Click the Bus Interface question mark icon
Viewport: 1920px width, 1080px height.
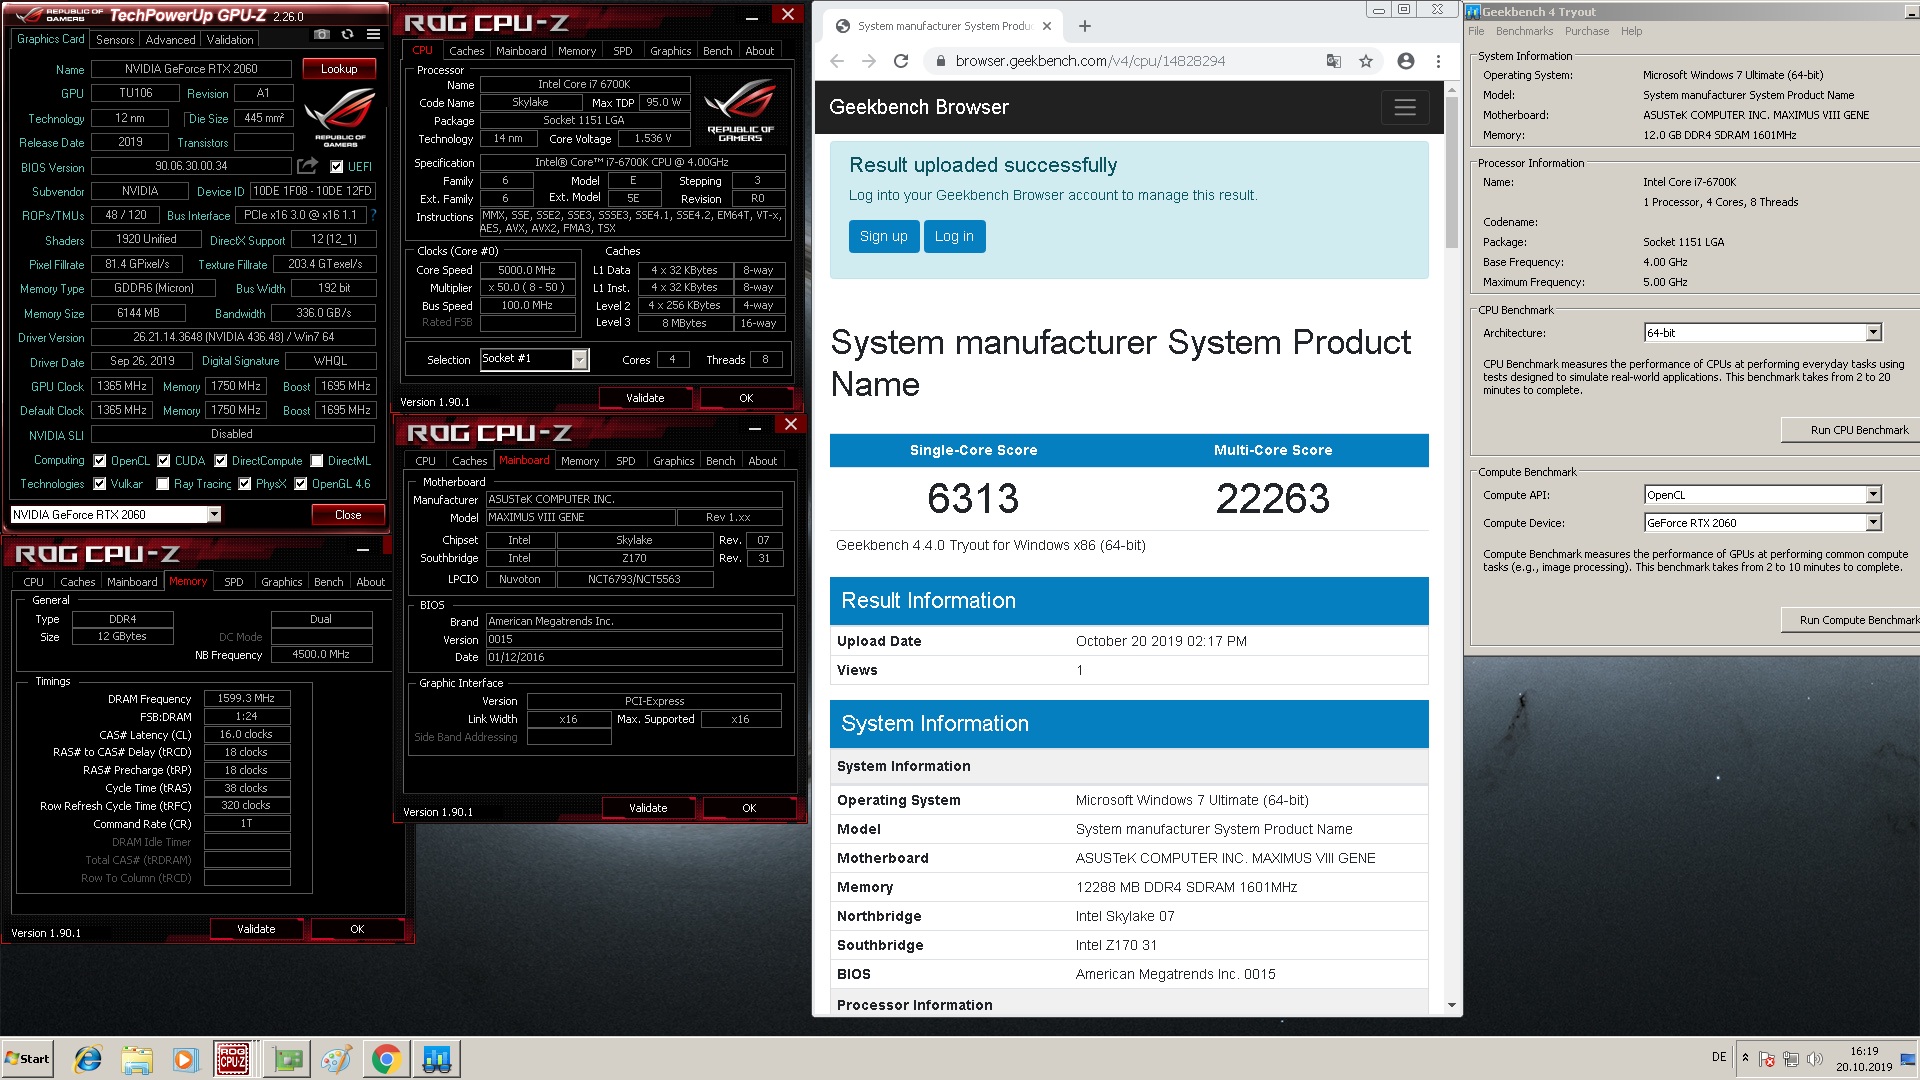(x=373, y=215)
